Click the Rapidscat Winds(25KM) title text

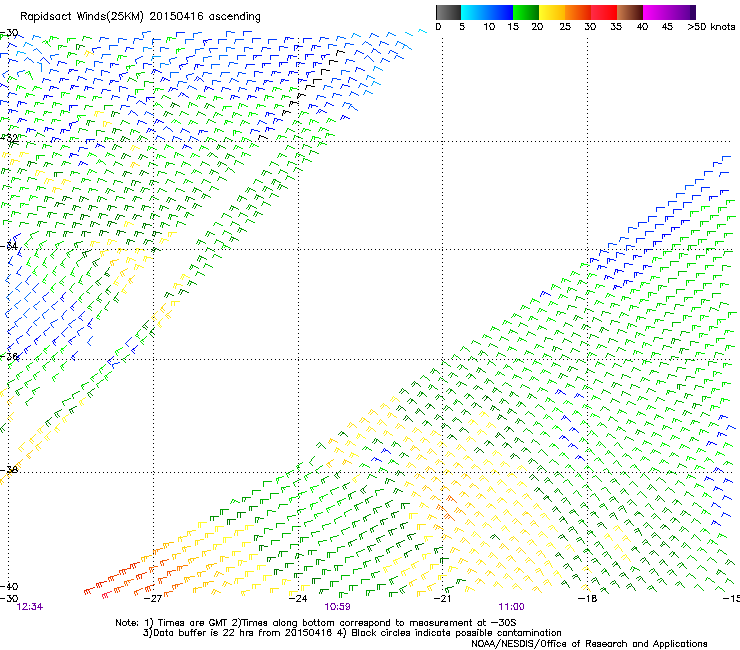(140, 17)
